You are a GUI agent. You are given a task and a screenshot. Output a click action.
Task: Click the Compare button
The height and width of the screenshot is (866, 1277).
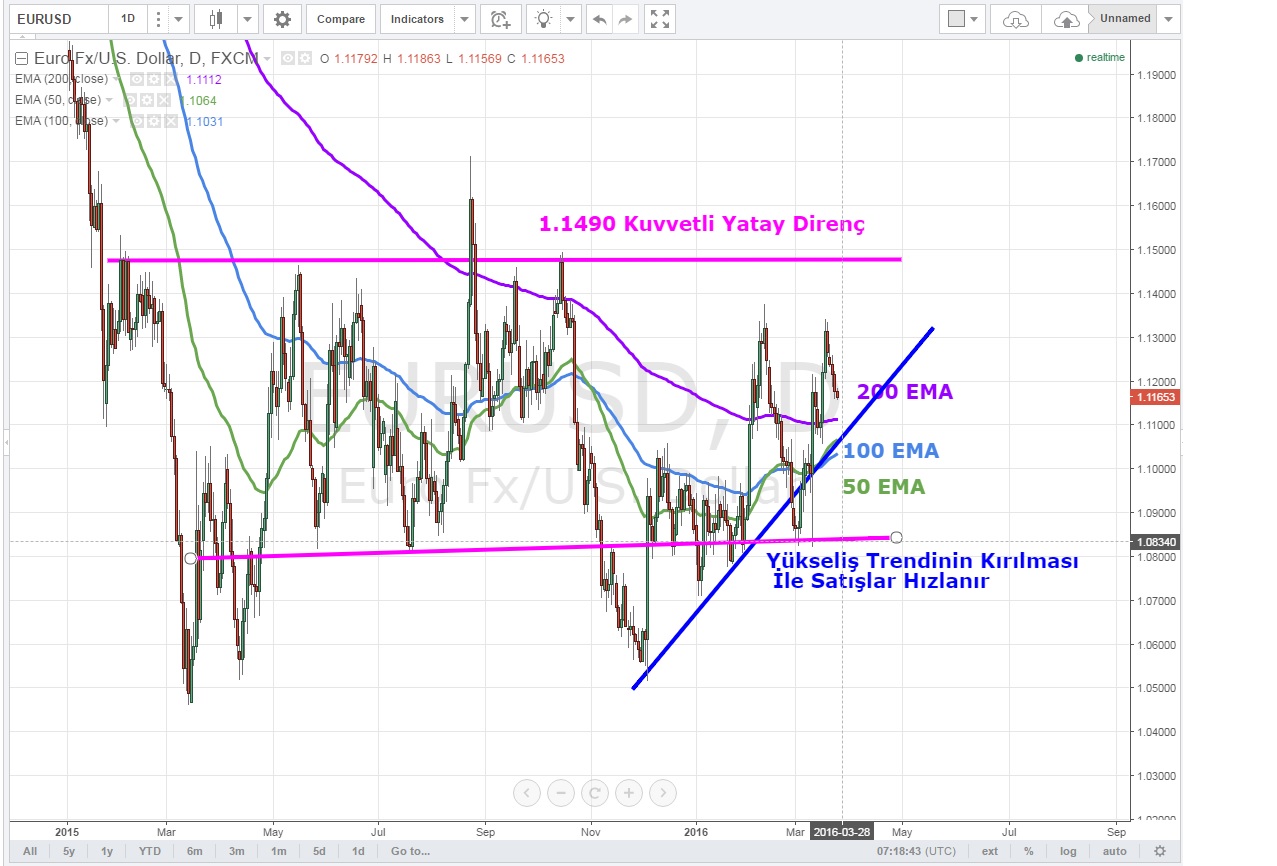coord(341,19)
